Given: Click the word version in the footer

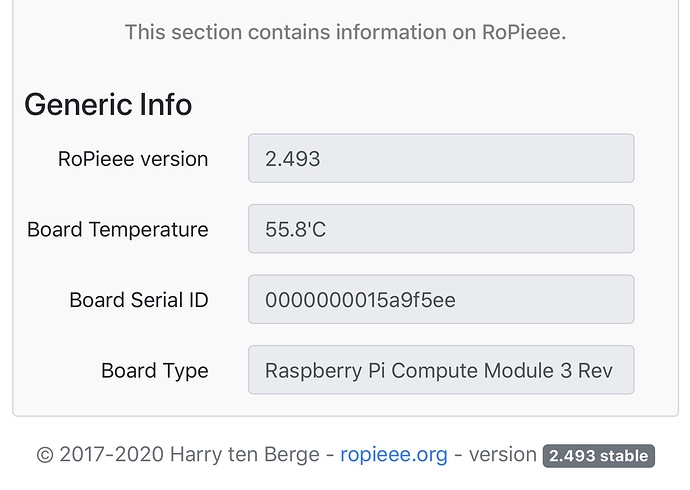Looking at the screenshot, I should (503, 455).
